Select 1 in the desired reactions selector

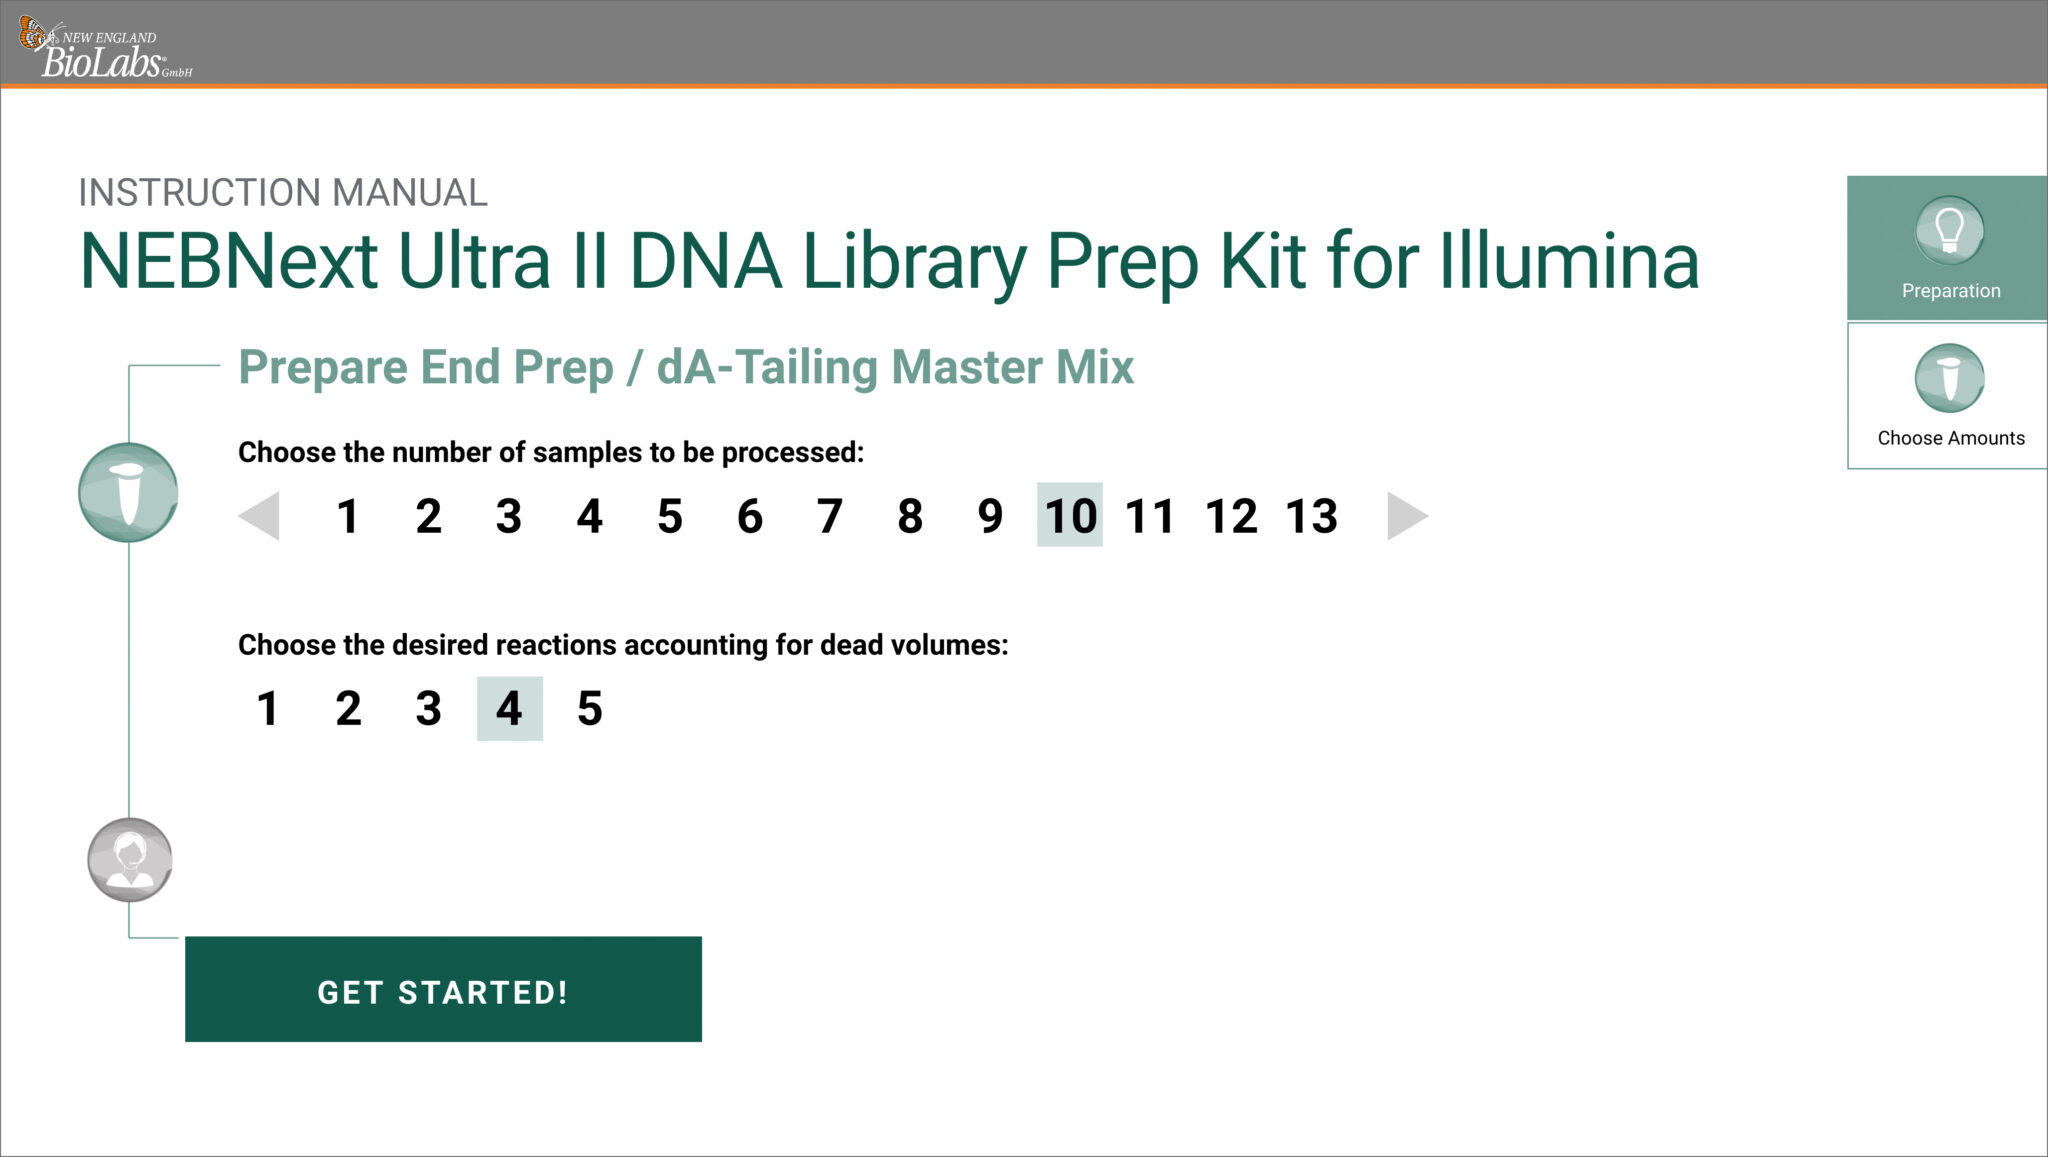coord(267,708)
